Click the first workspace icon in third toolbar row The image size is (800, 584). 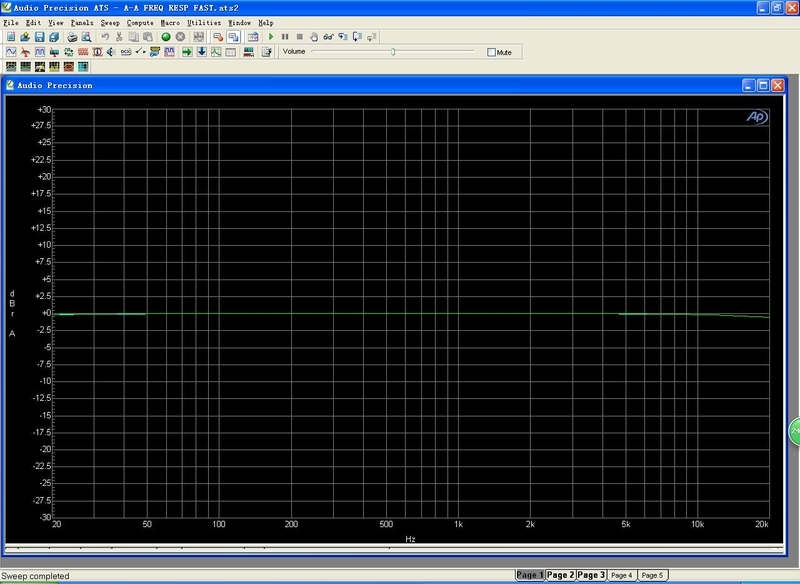pos(11,66)
